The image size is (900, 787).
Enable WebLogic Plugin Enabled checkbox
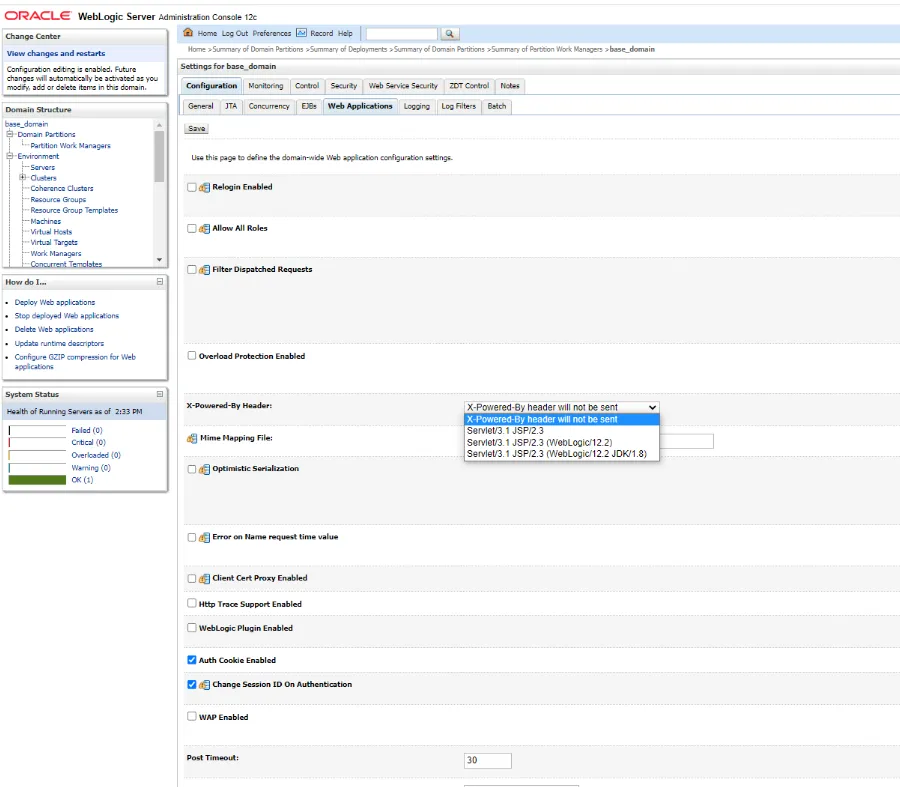(x=192, y=628)
